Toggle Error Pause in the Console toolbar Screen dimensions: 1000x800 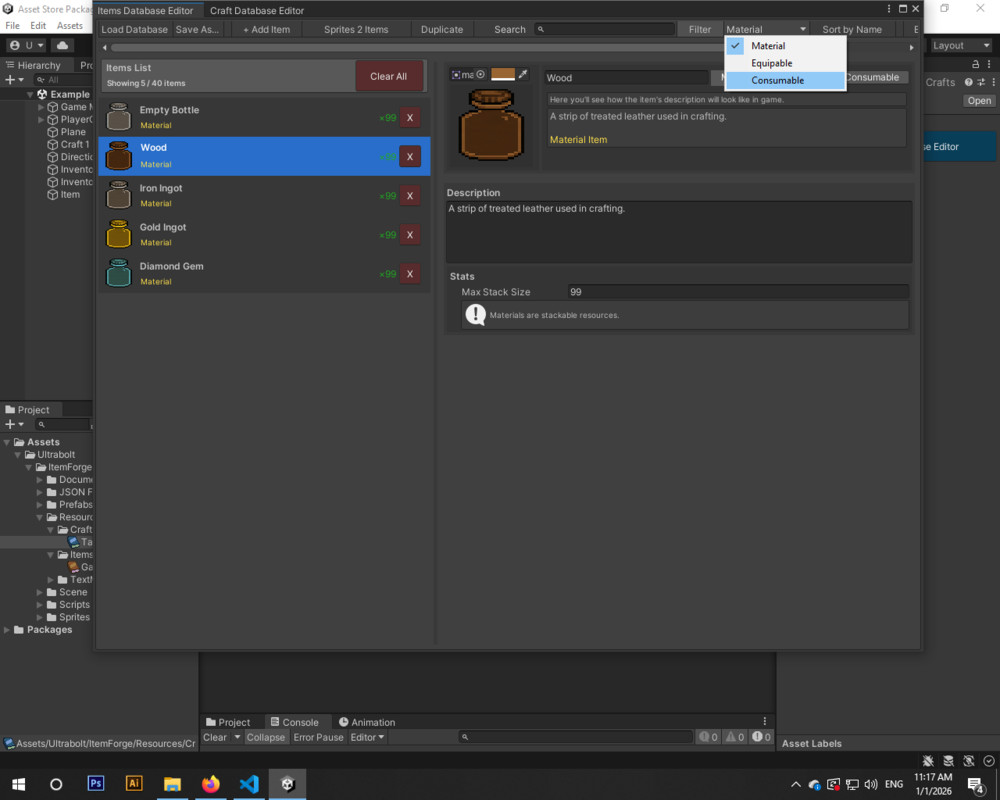pos(318,737)
